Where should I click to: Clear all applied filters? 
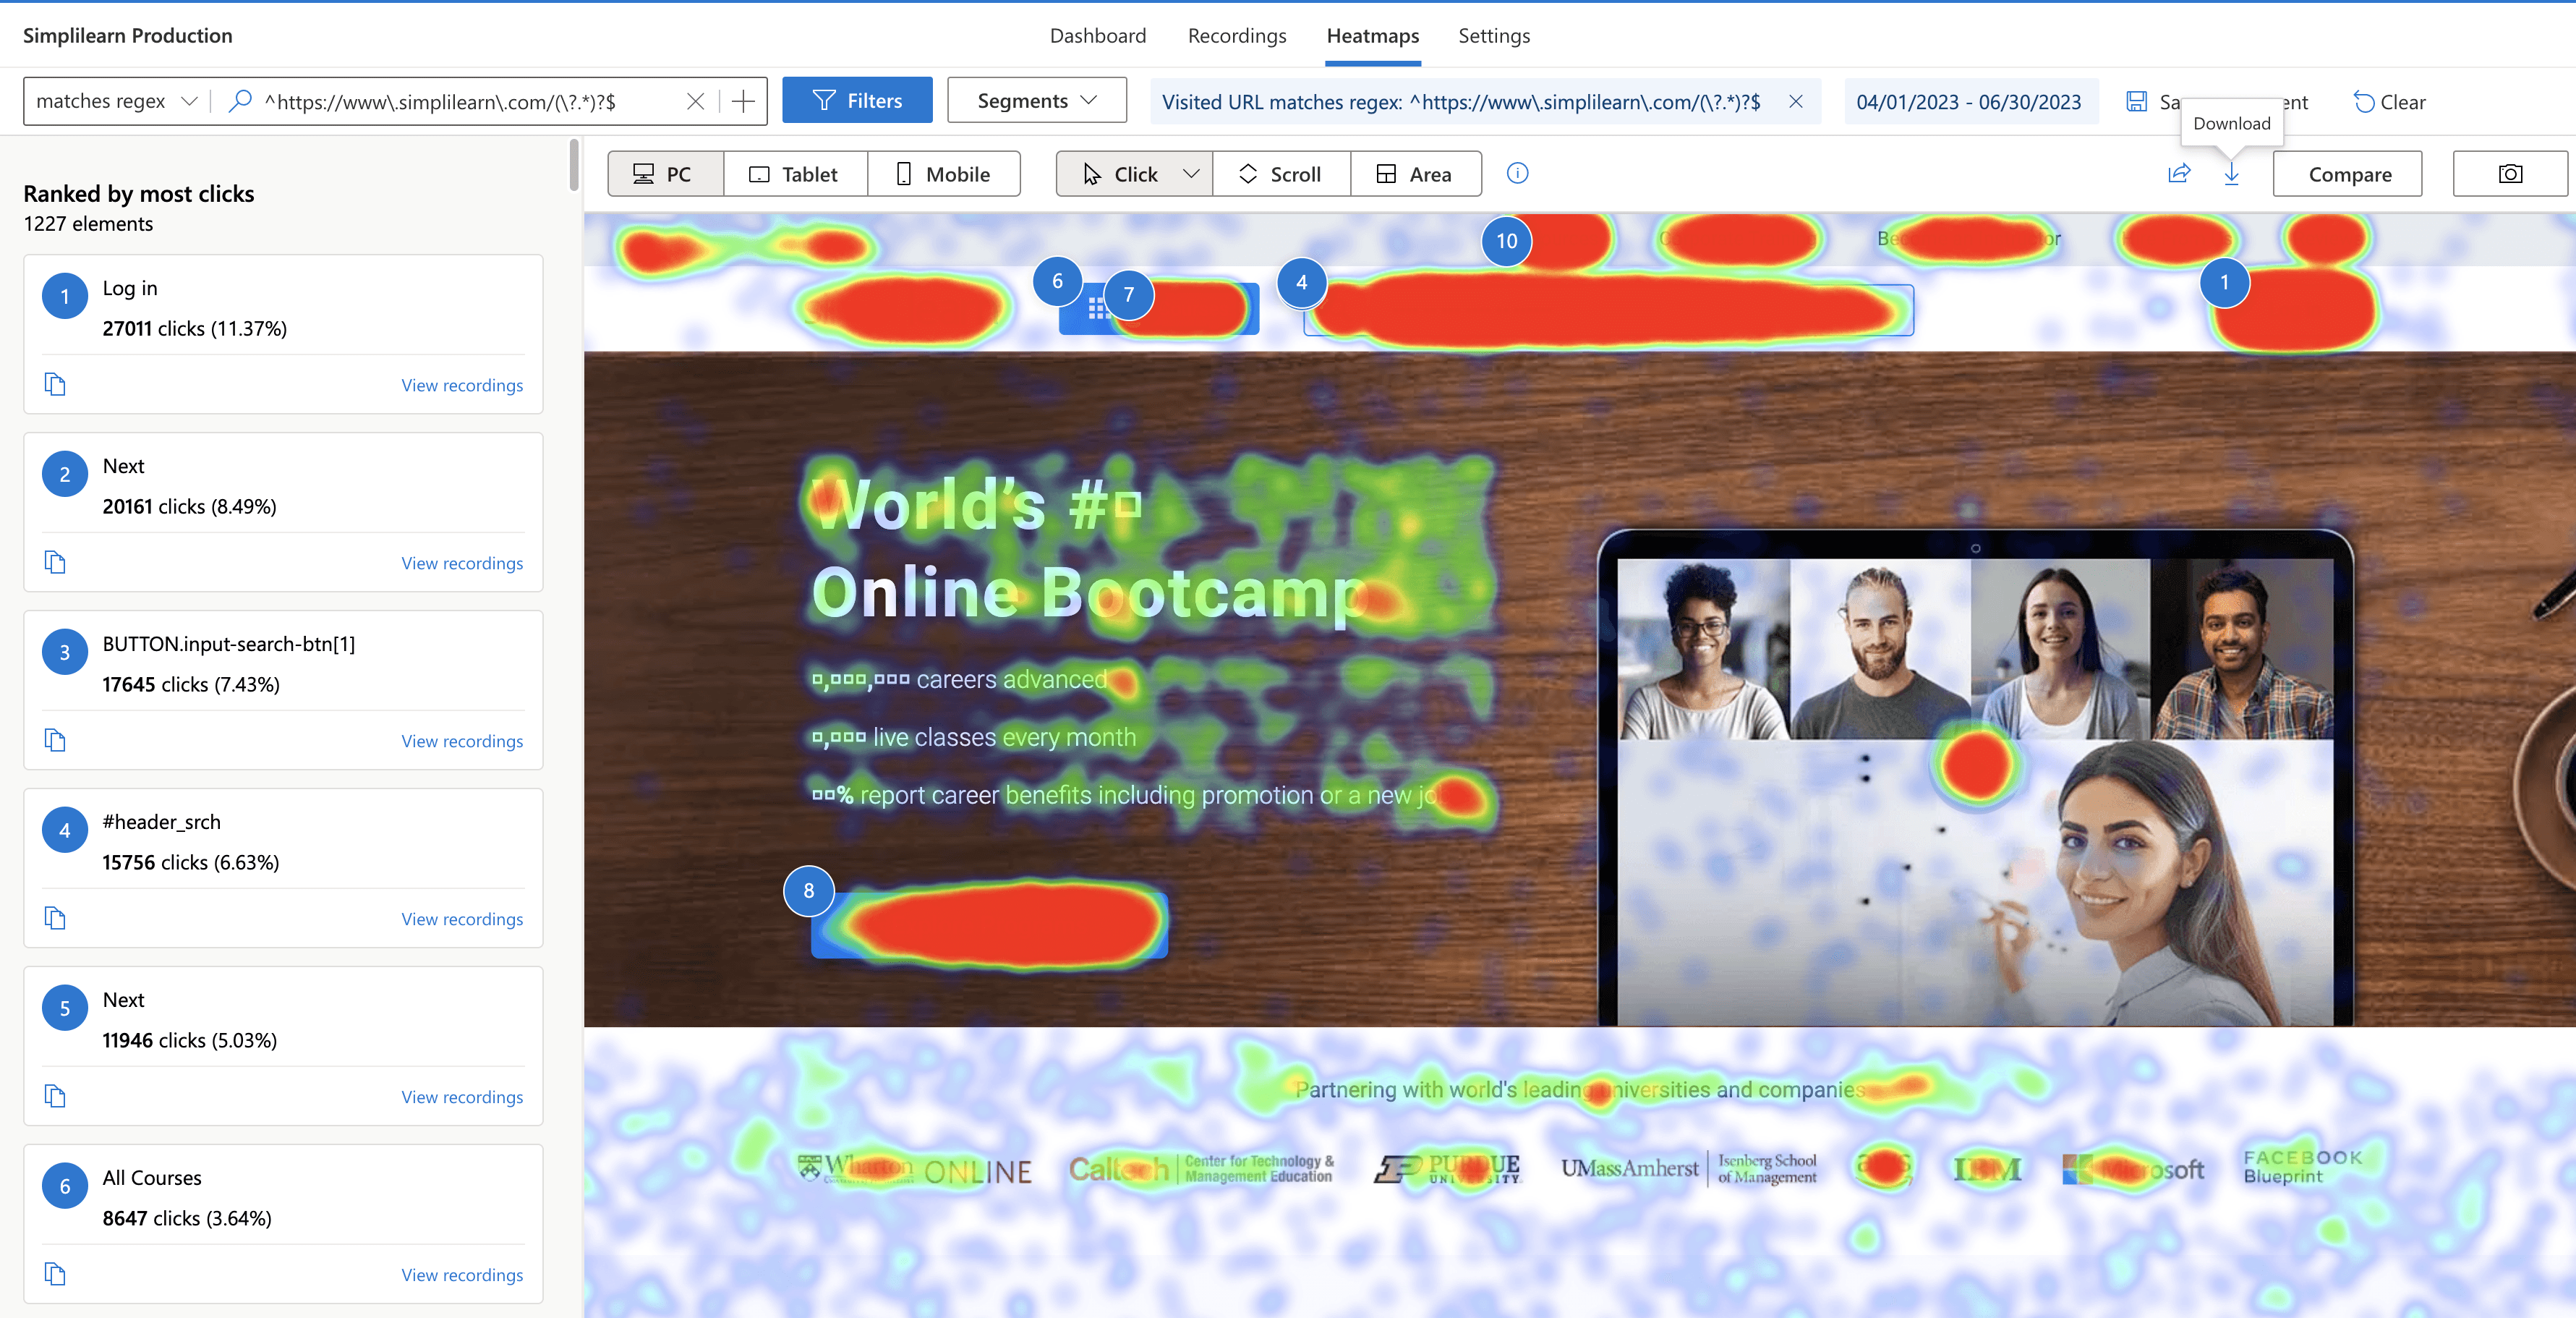[x=2390, y=102]
